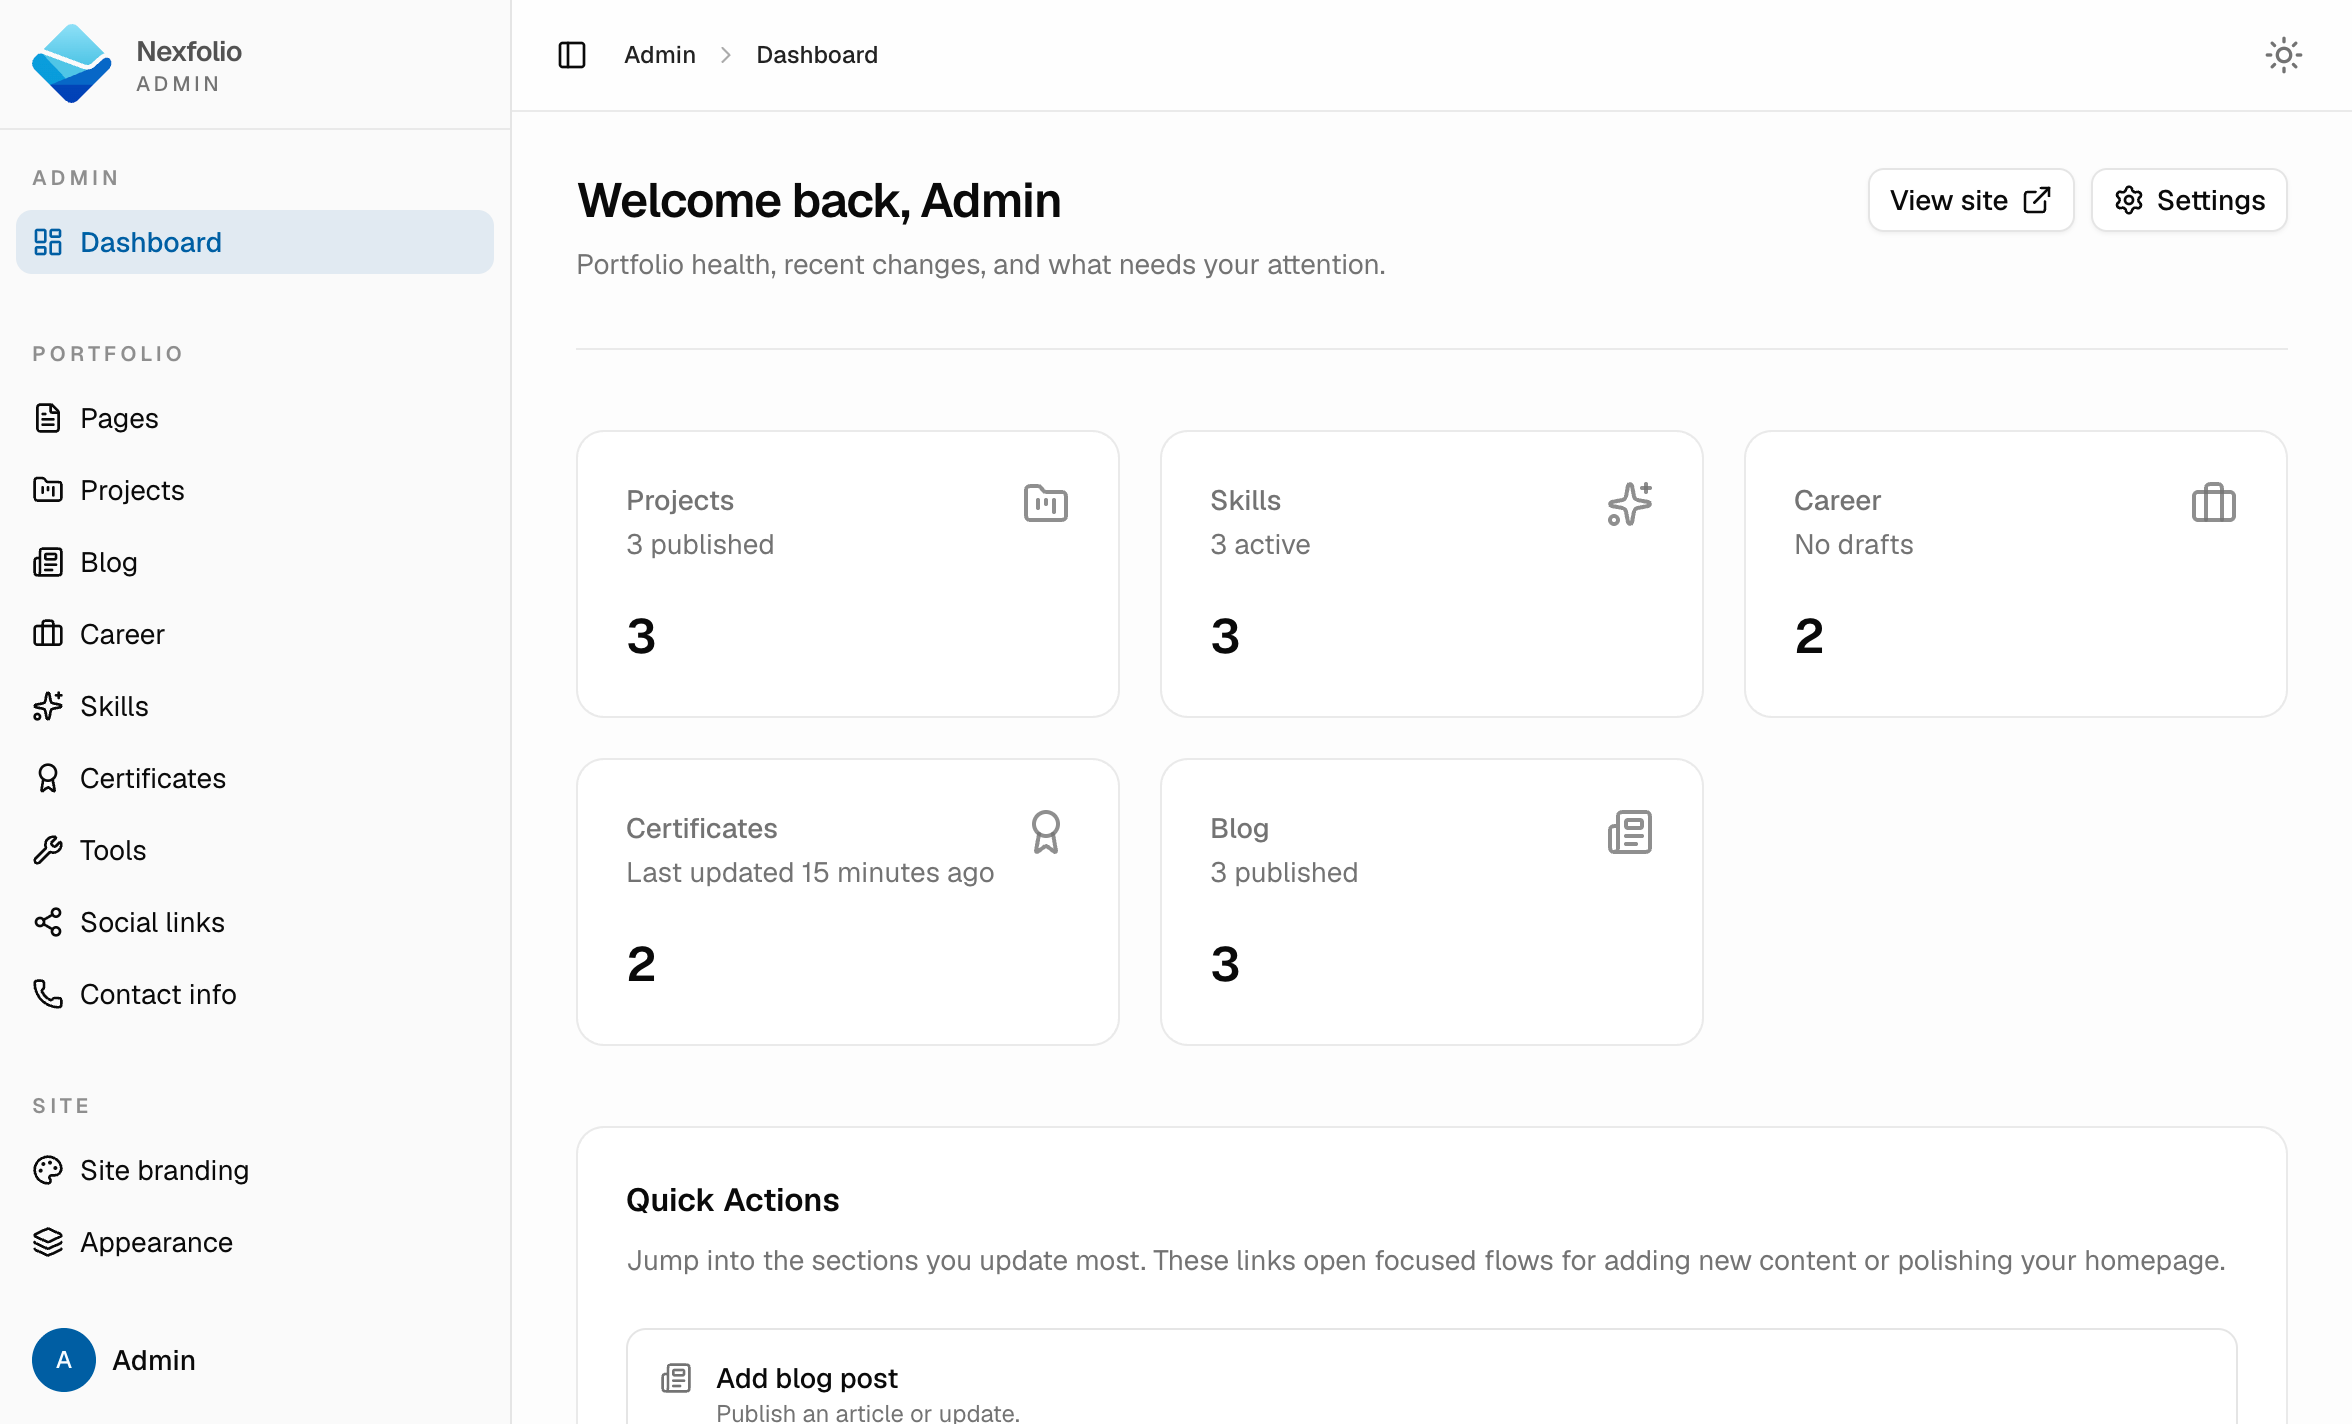Open Pages in the sidebar

255,418
